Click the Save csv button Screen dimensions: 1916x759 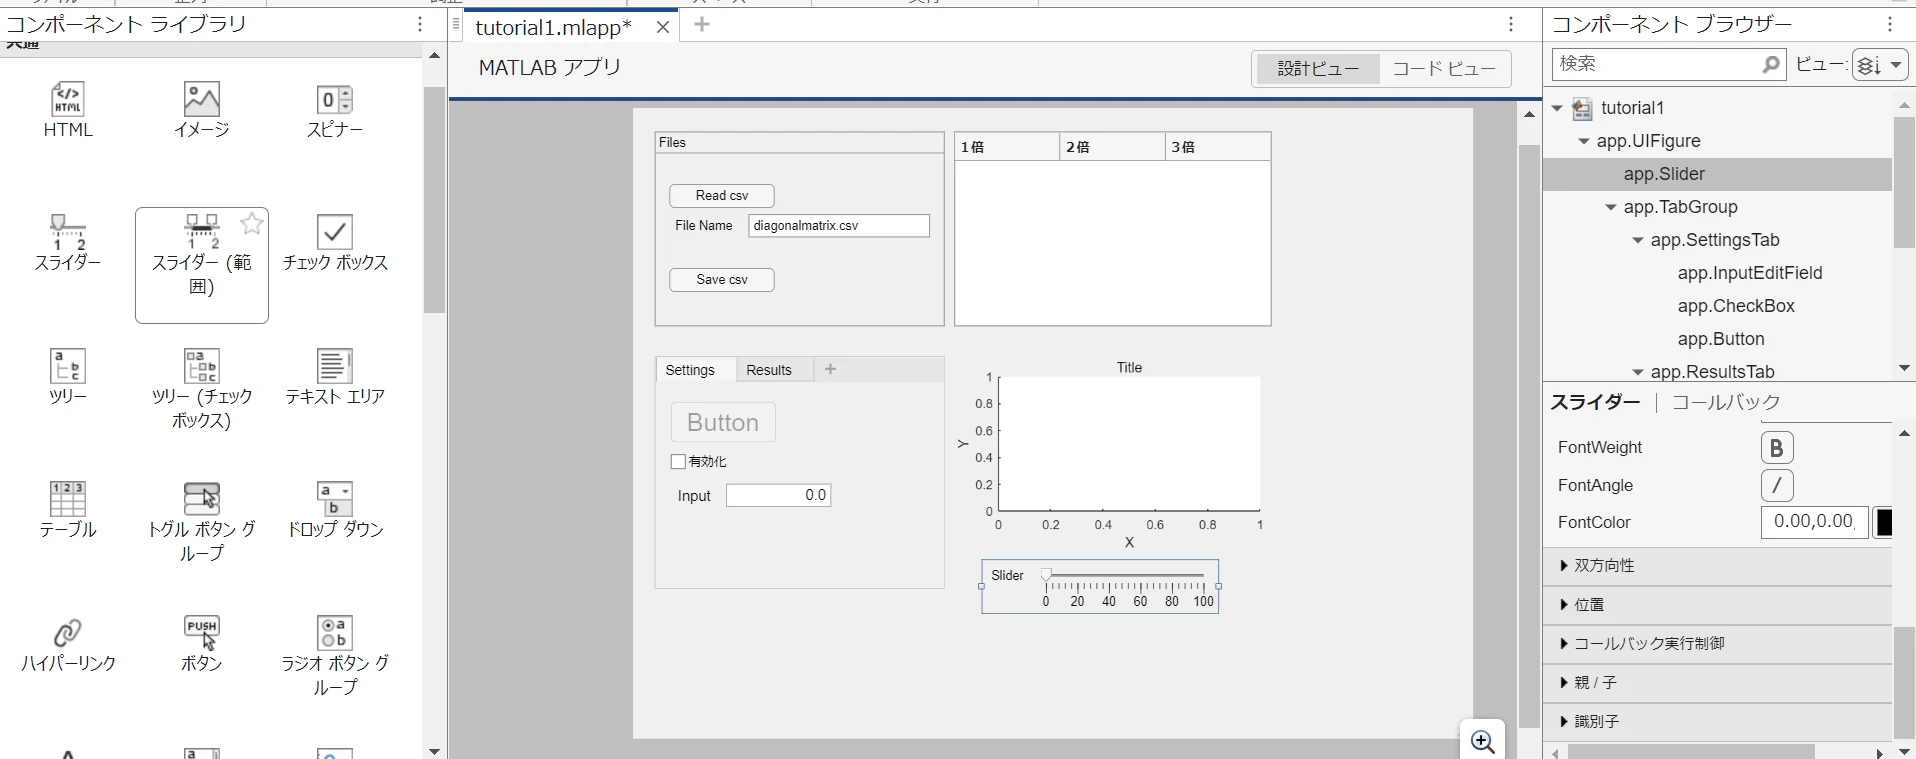722,280
